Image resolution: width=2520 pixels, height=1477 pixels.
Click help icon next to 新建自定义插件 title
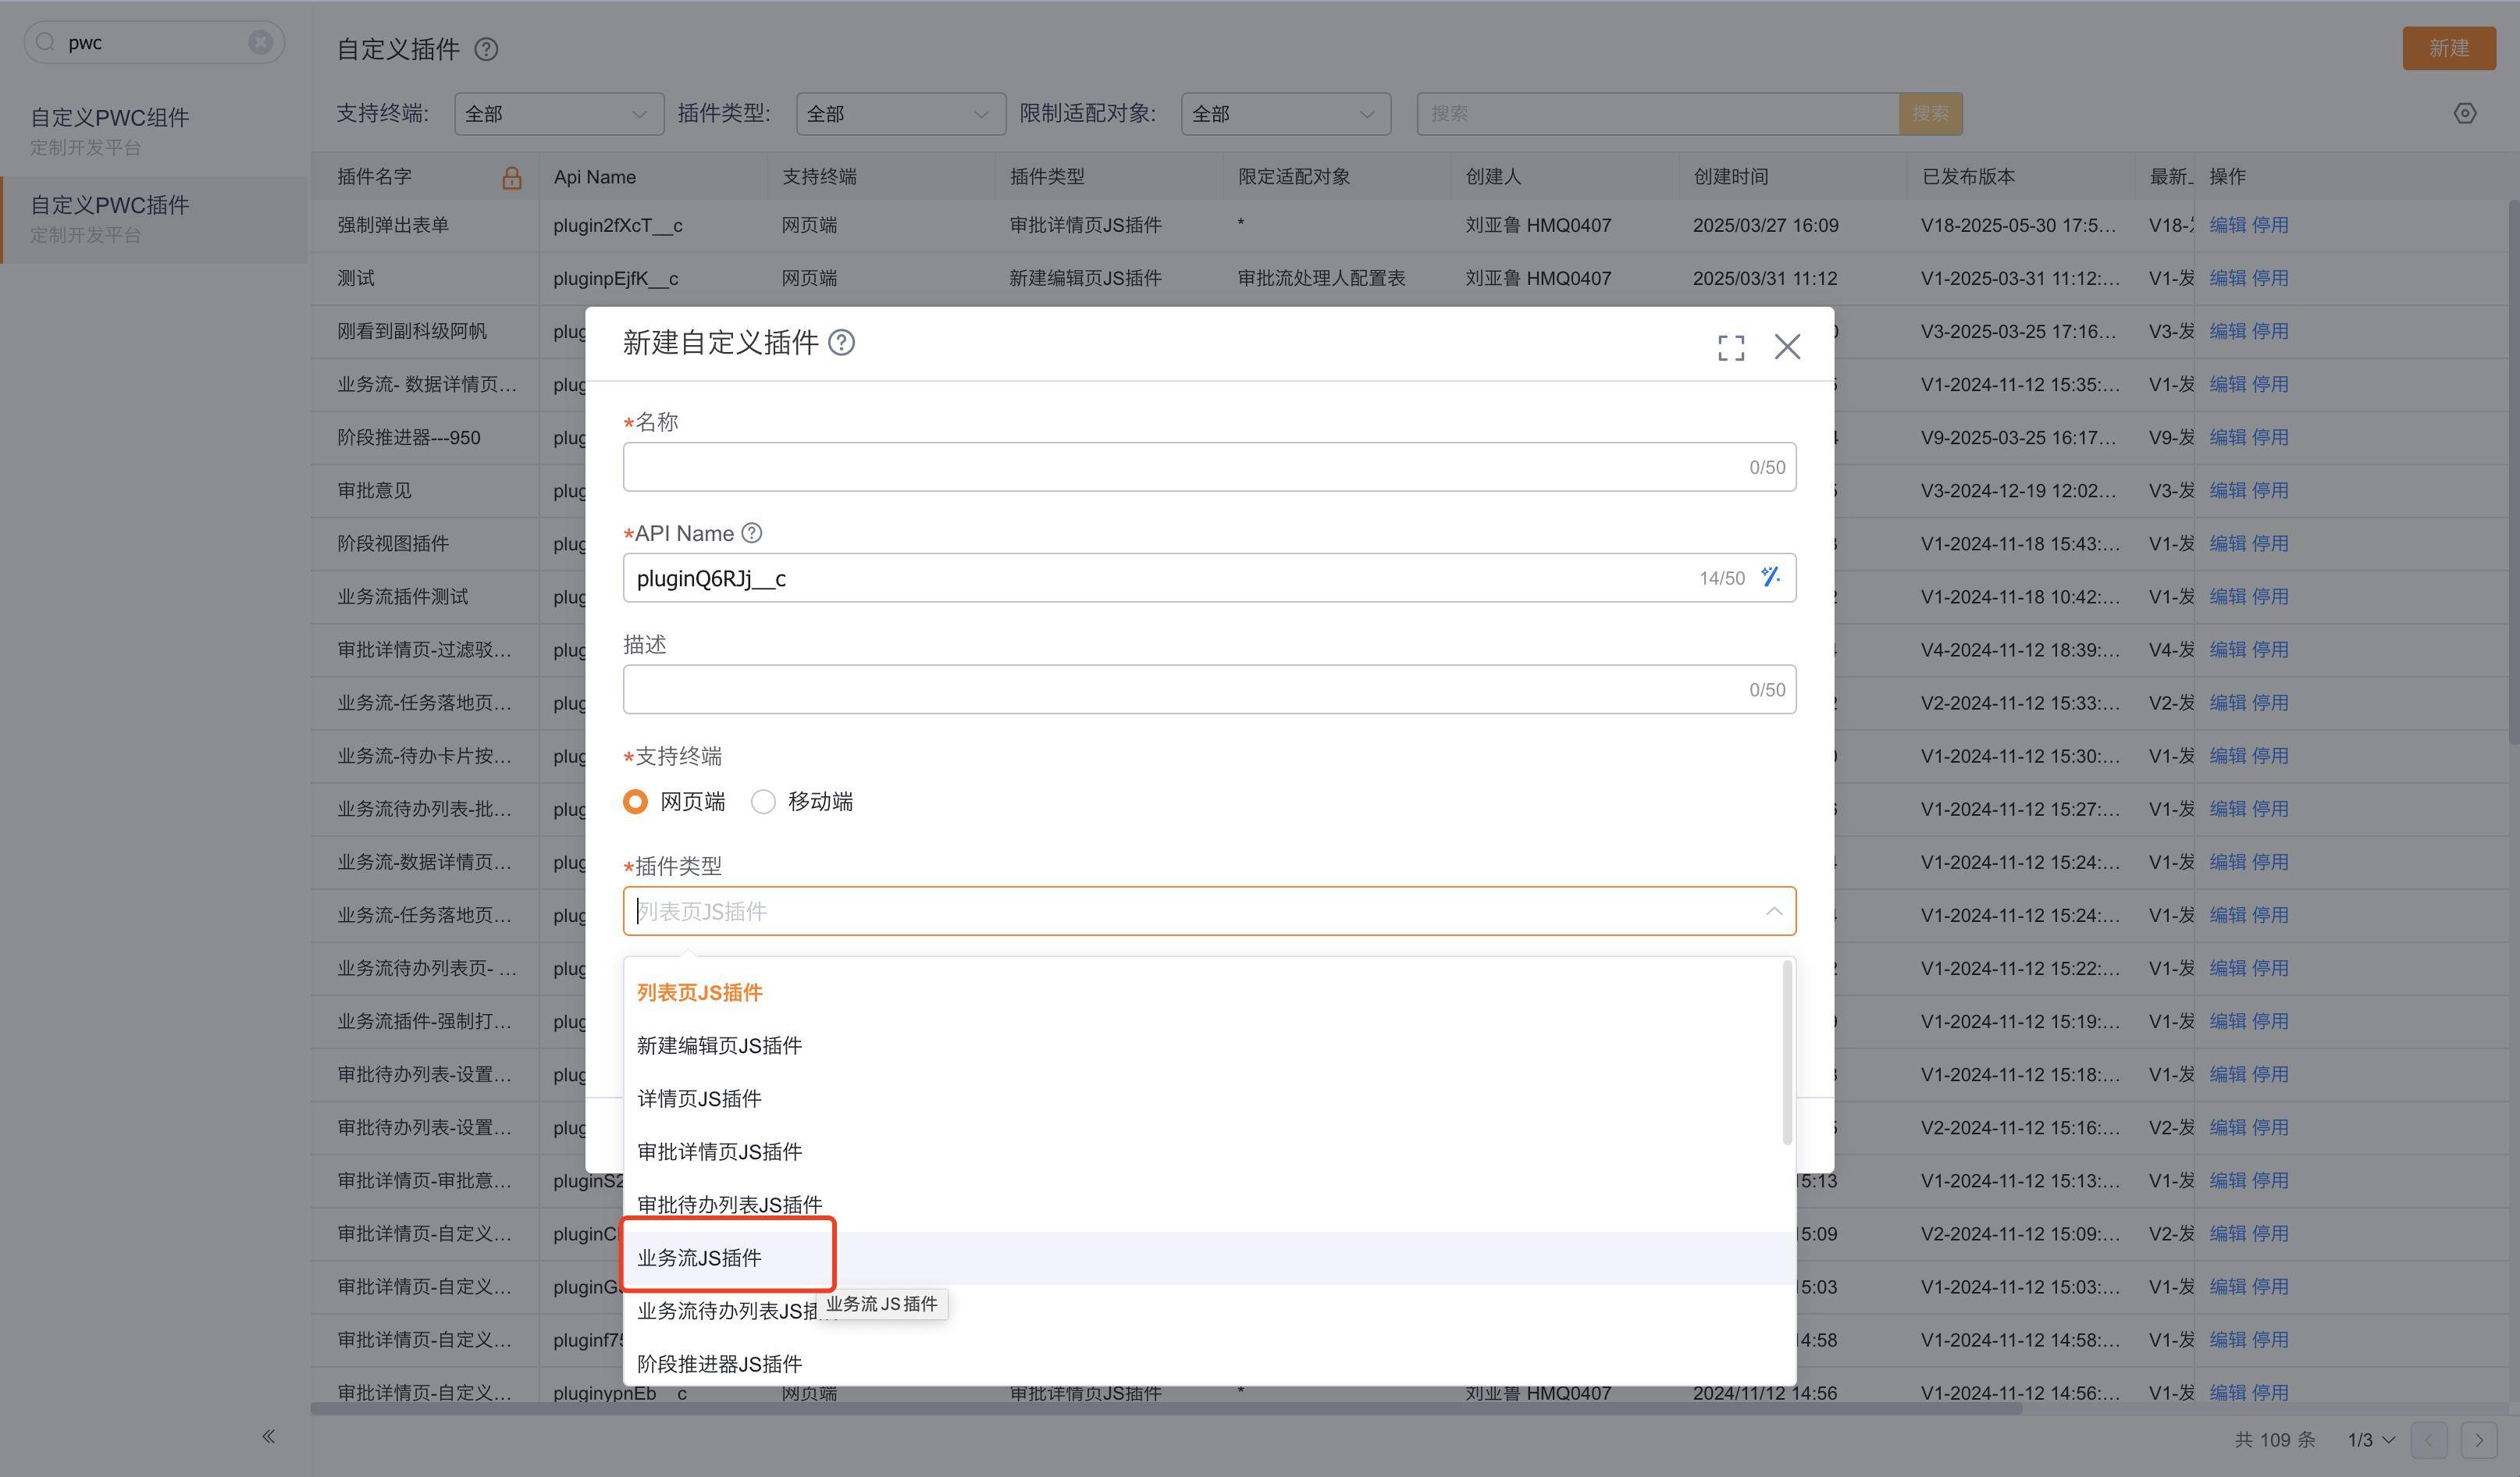tap(842, 343)
